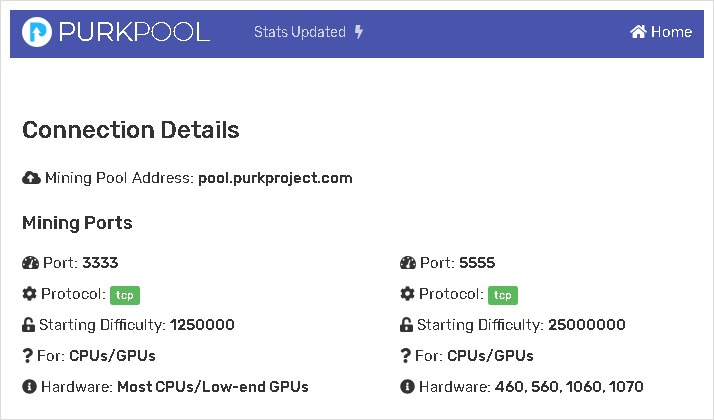Click the Stats Updated lightning bolt icon

[x=359, y=32]
